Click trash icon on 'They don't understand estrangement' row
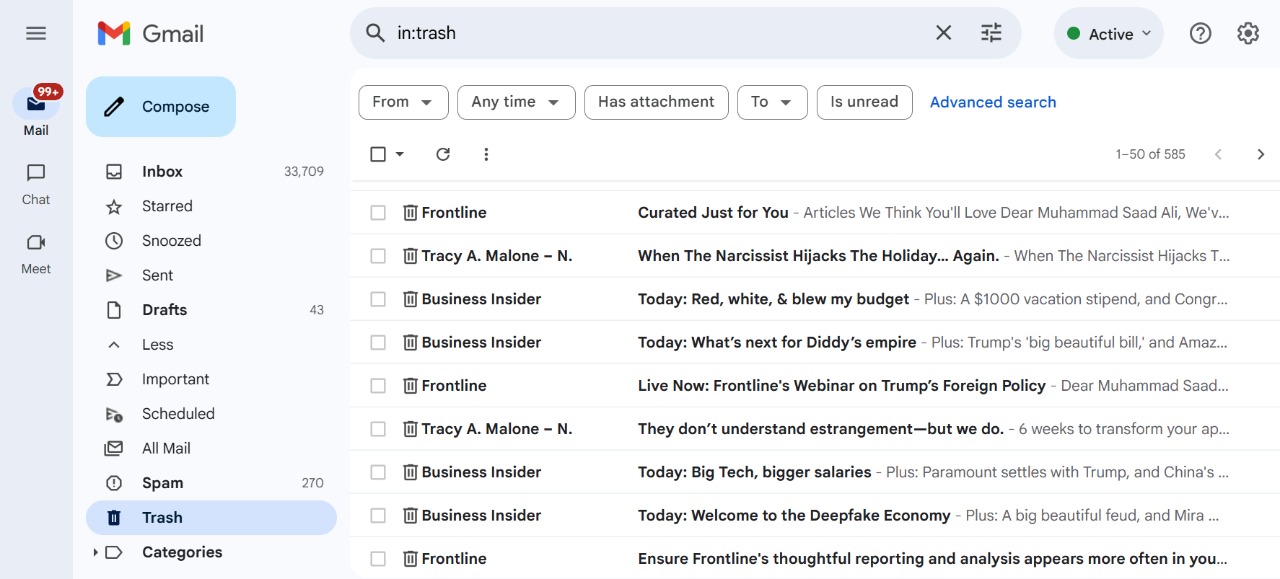Image resolution: width=1280 pixels, height=579 pixels. [410, 428]
